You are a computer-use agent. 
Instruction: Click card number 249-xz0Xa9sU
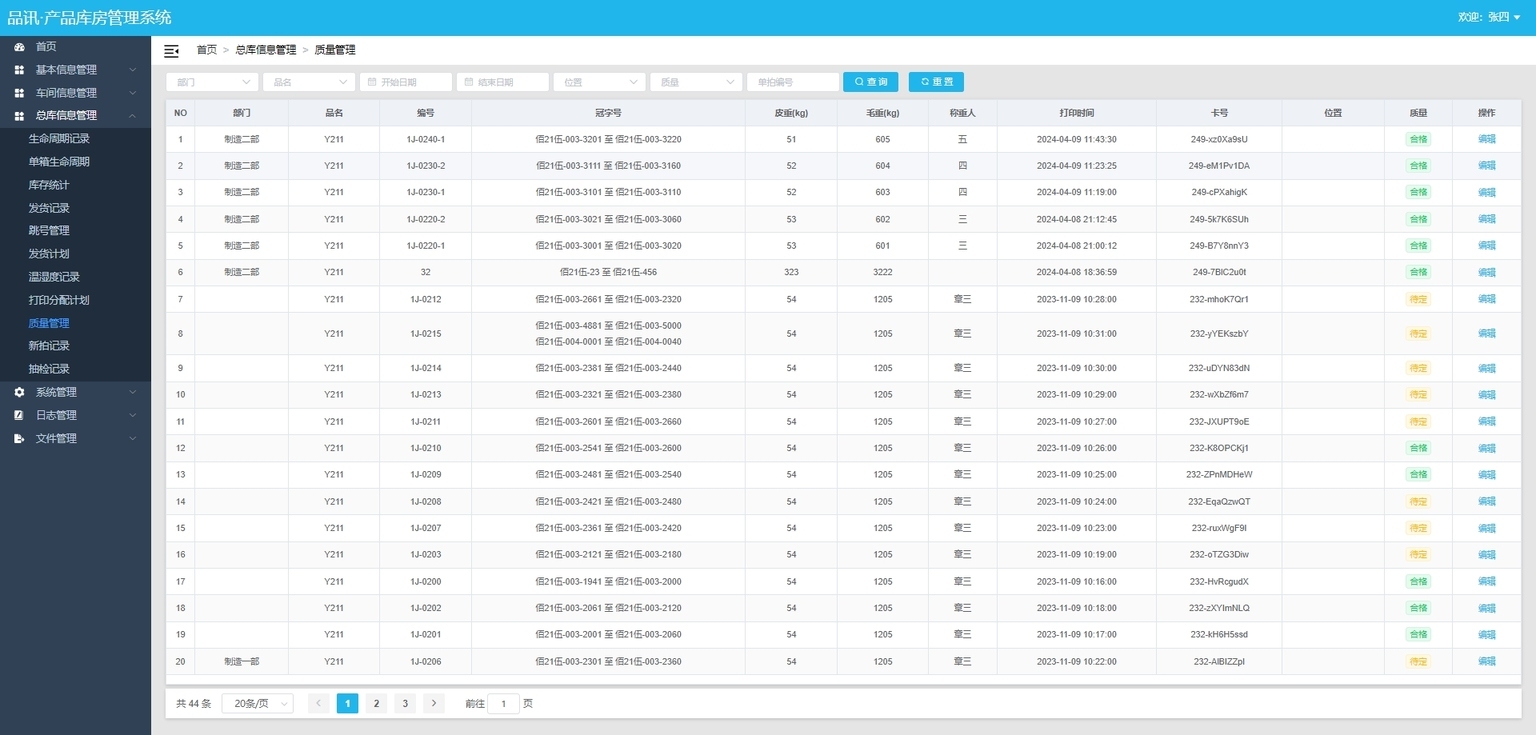coord(1219,139)
